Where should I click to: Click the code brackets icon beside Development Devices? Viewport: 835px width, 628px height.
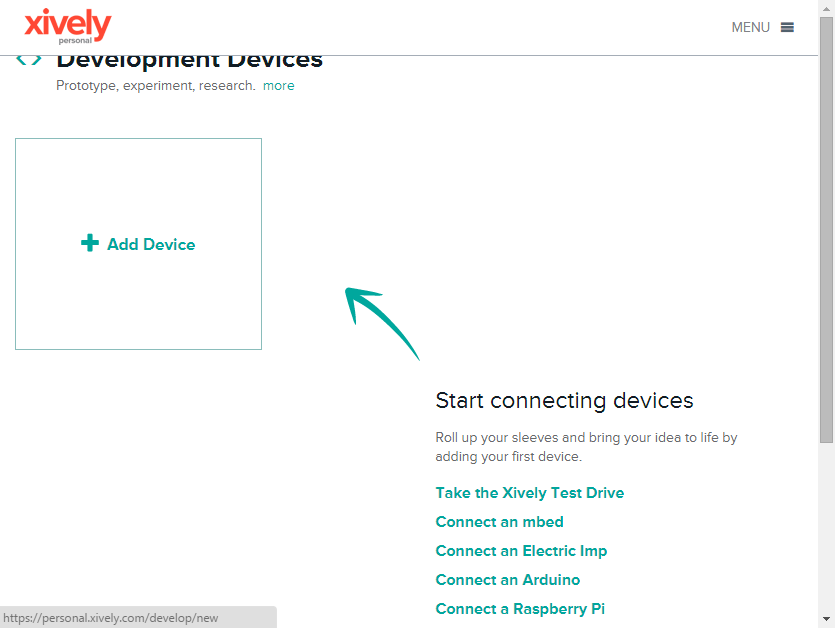tap(29, 60)
